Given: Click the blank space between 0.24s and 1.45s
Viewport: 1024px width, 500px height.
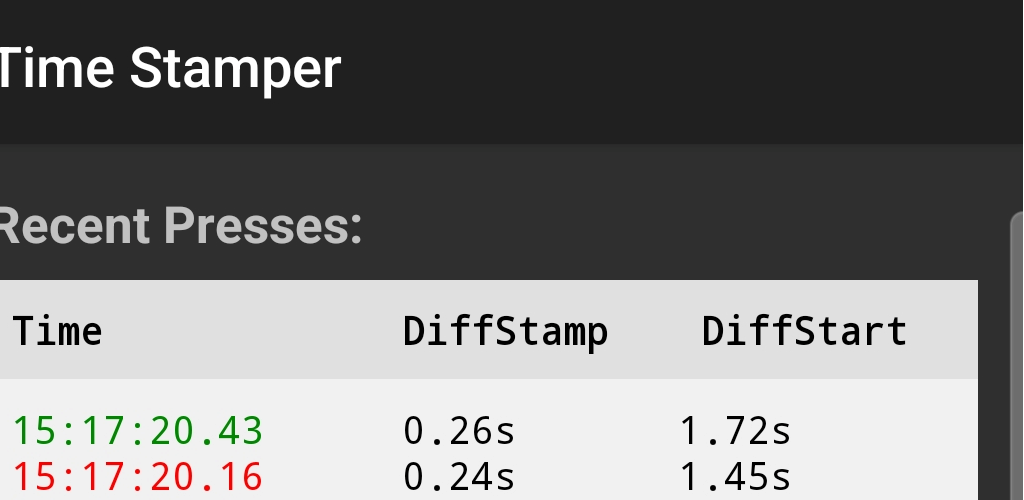Looking at the screenshot, I should coord(598,477).
